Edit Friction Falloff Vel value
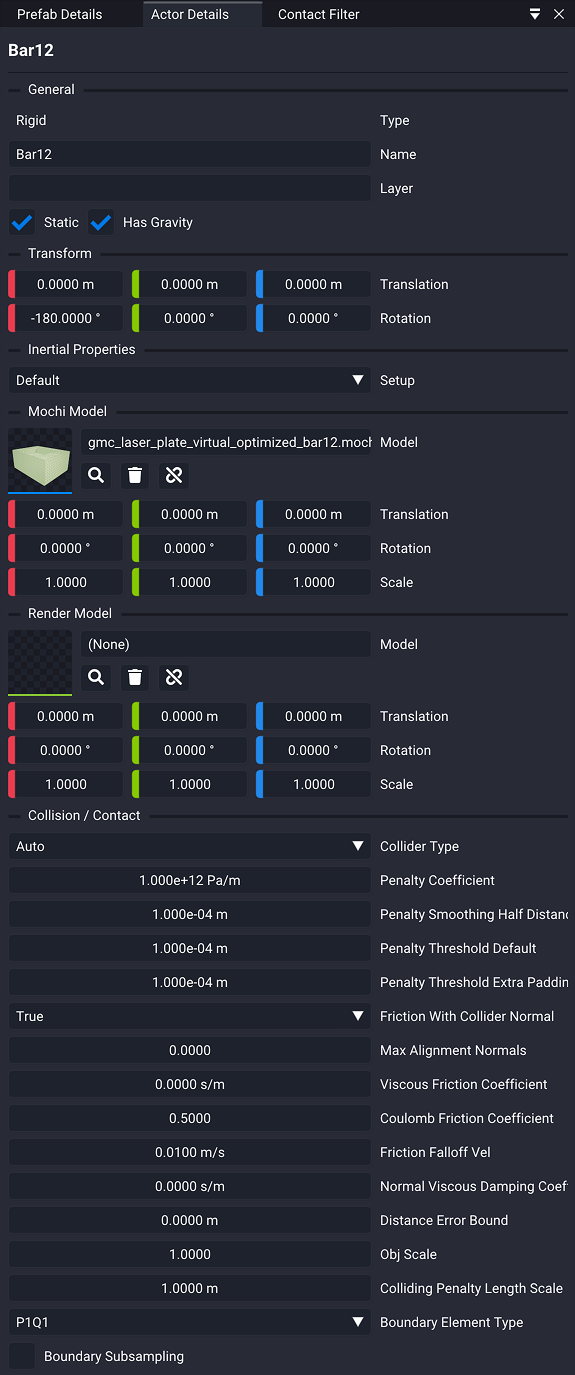The height and width of the screenshot is (1375, 575). pos(190,1152)
